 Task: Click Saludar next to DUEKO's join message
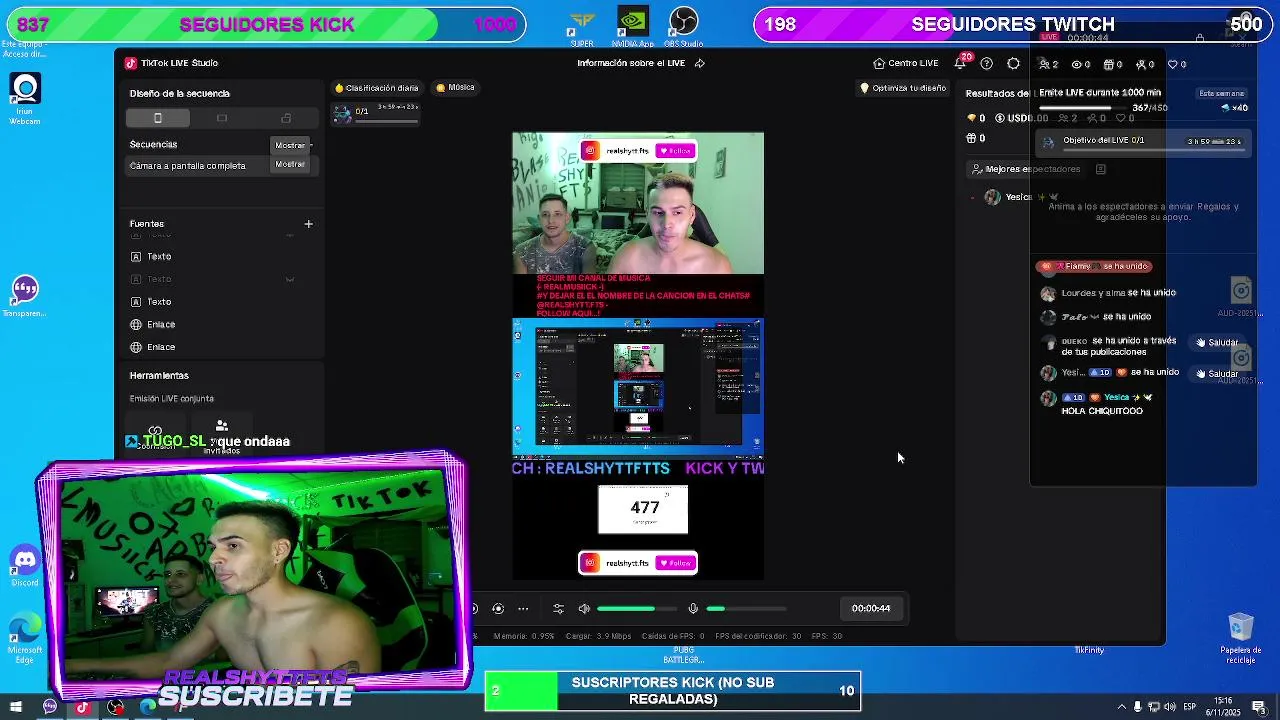pyautogui.click(x=1218, y=343)
